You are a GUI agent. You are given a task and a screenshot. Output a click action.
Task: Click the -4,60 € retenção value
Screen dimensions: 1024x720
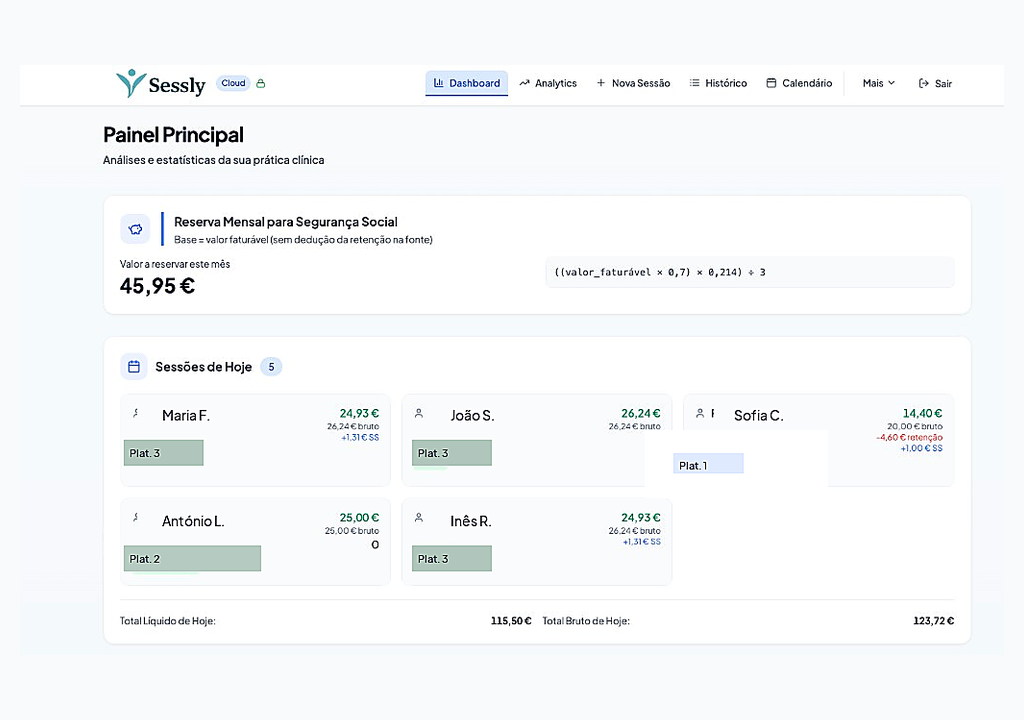click(x=909, y=438)
